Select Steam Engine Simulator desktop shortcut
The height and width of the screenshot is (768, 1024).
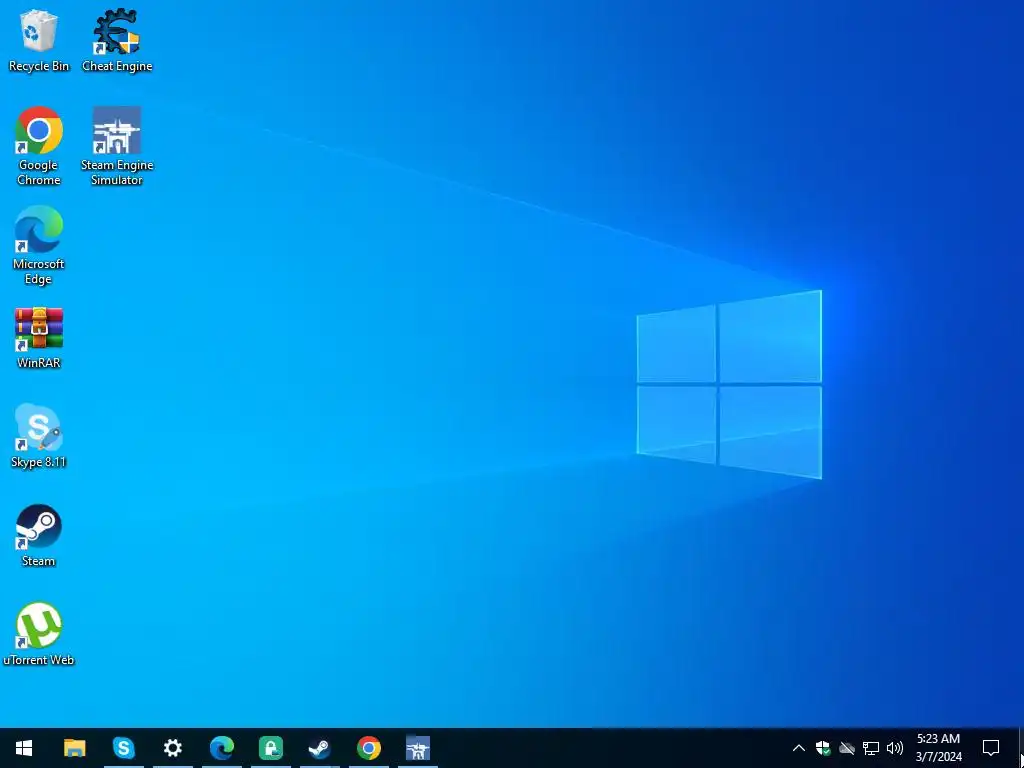[x=117, y=146]
